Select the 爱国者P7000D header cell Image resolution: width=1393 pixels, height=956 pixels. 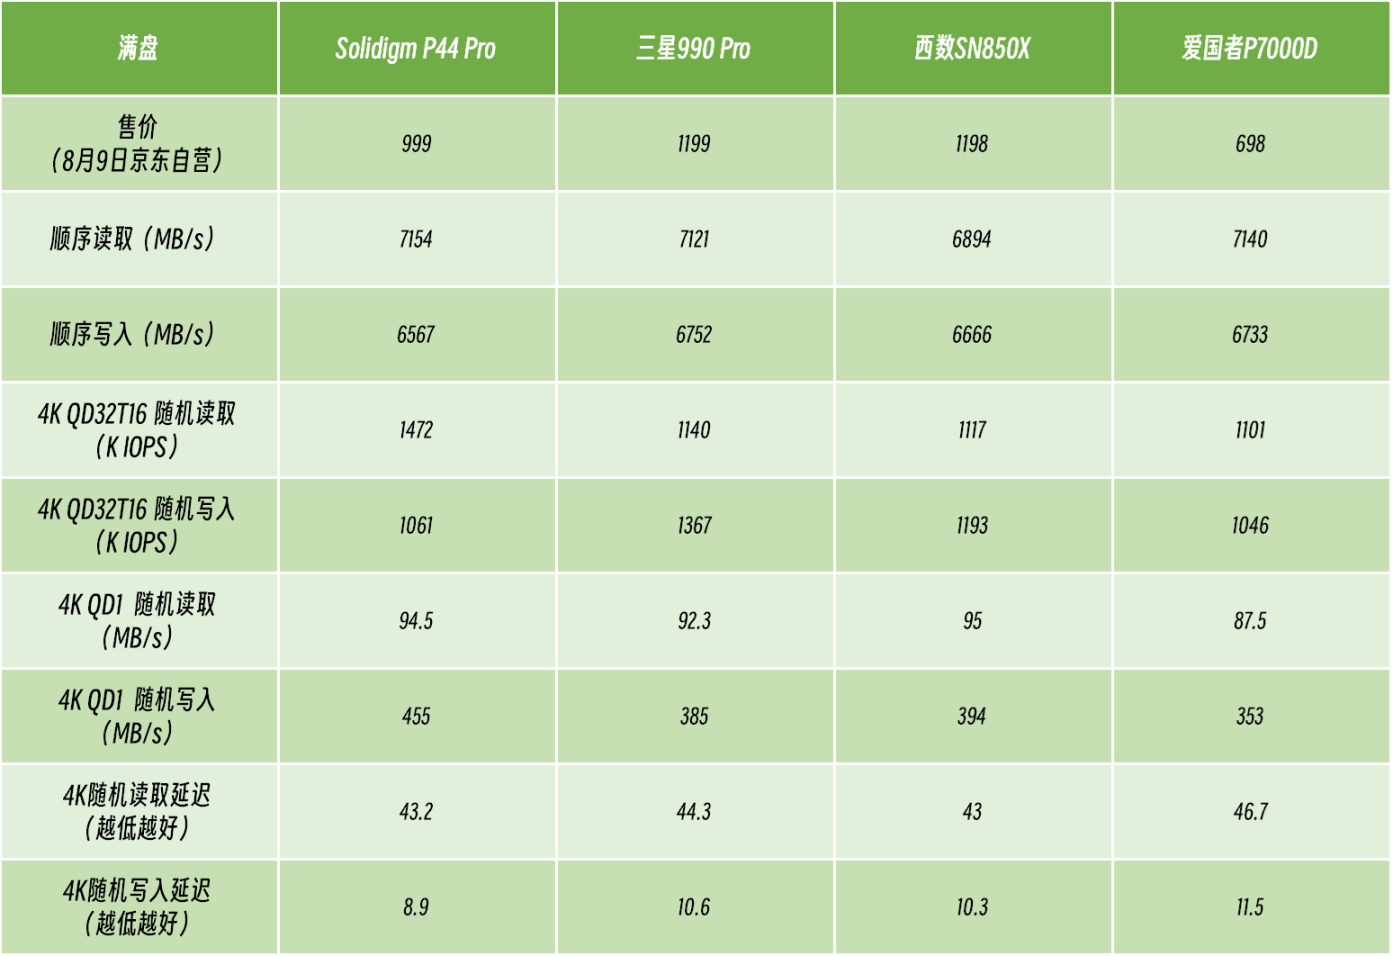click(1250, 48)
